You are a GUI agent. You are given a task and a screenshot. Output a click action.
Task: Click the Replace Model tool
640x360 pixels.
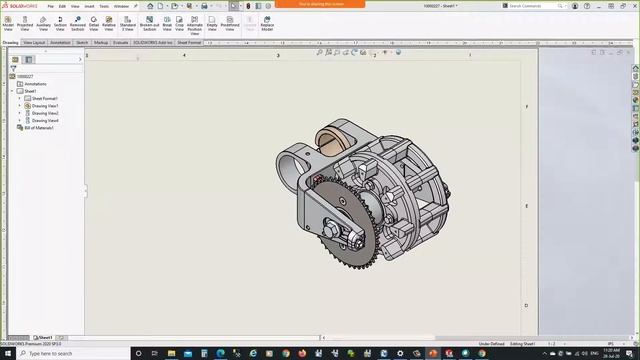coord(267,24)
